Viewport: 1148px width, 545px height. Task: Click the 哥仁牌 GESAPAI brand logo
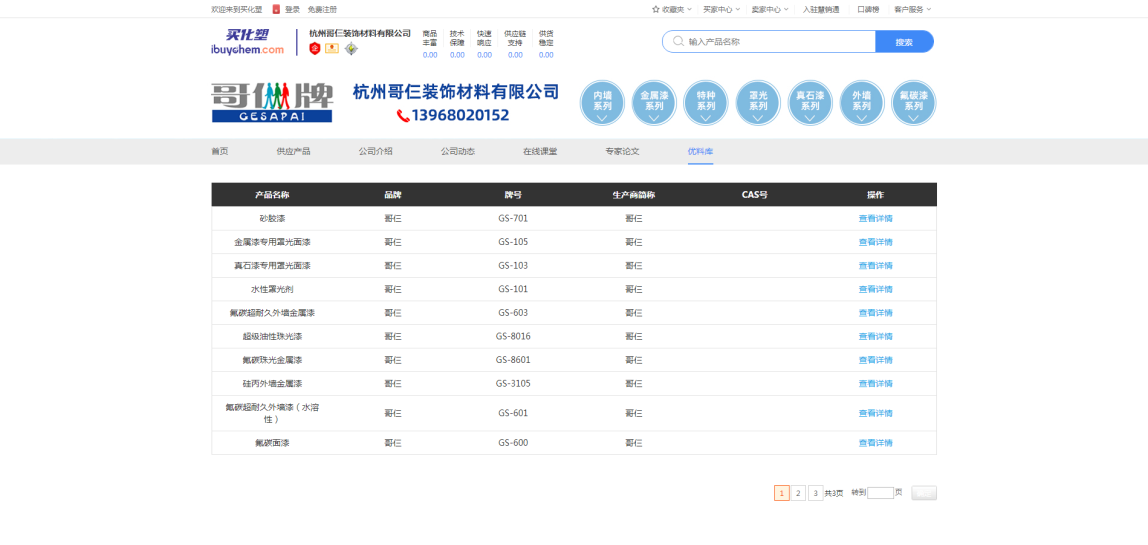tap(272, 102)
